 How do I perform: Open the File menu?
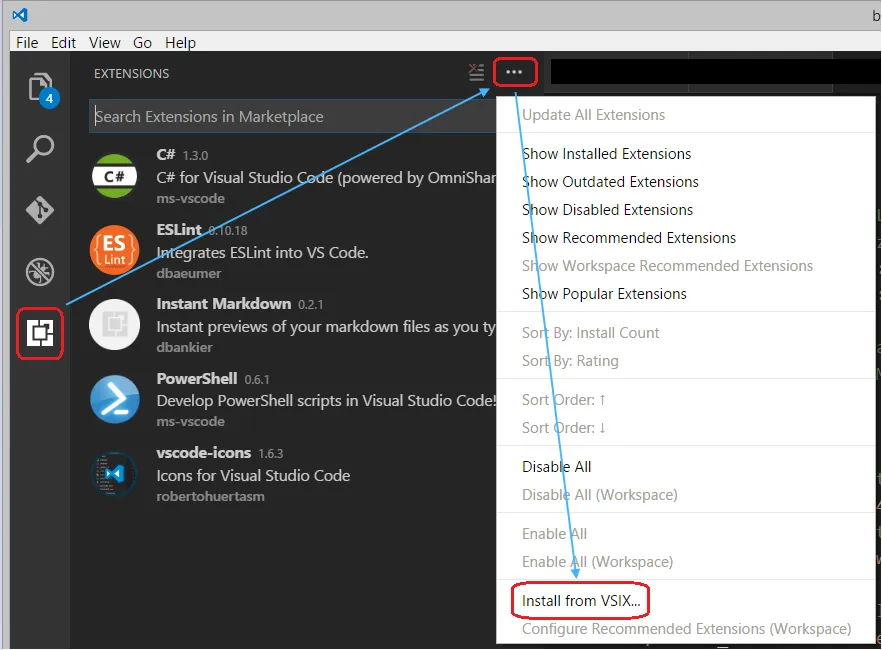tap(26, 42)
